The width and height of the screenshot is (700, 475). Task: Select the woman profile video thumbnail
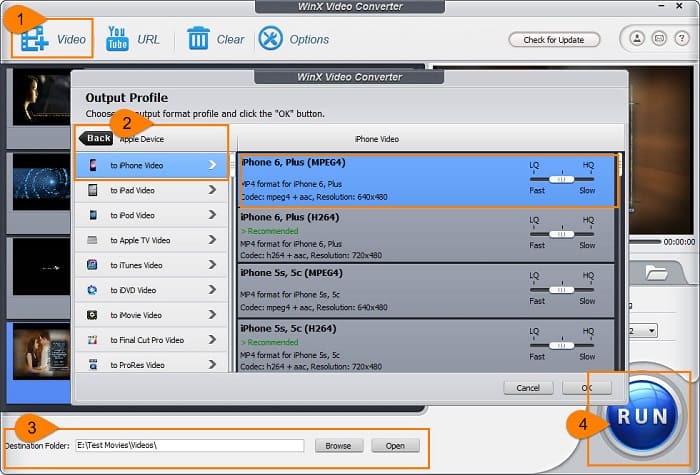pyautogui.click(x=42, y=97)
